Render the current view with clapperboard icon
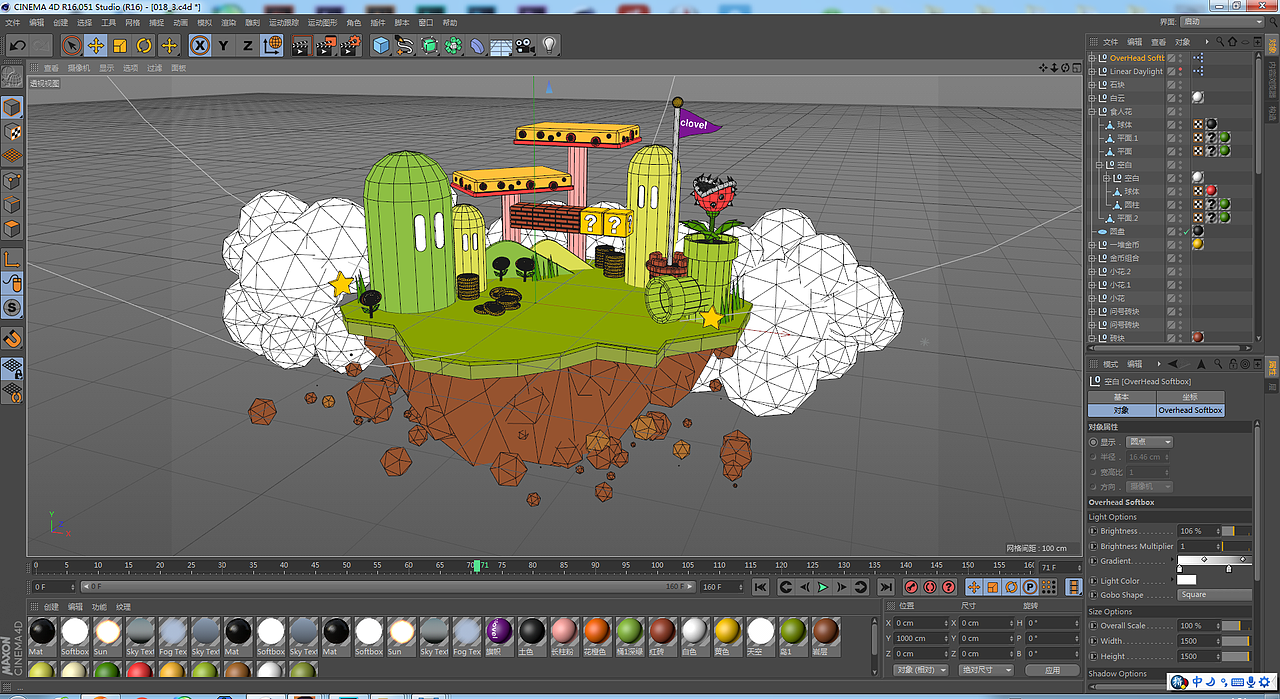The width and height of the screenshot is (1280, 699). (301, 45)
